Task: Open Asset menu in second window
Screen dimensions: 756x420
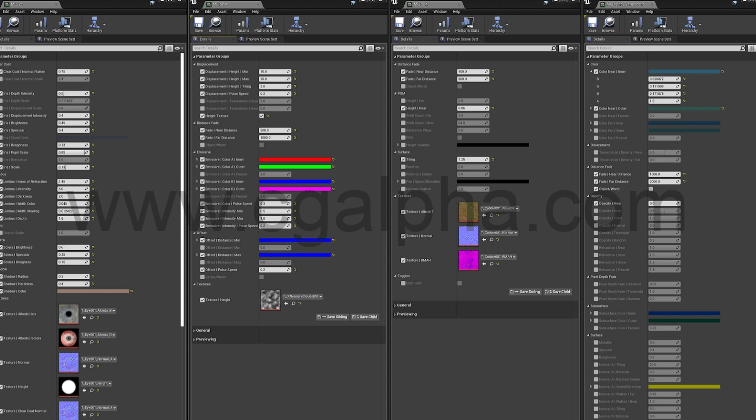Action: [x=222, y=11]
